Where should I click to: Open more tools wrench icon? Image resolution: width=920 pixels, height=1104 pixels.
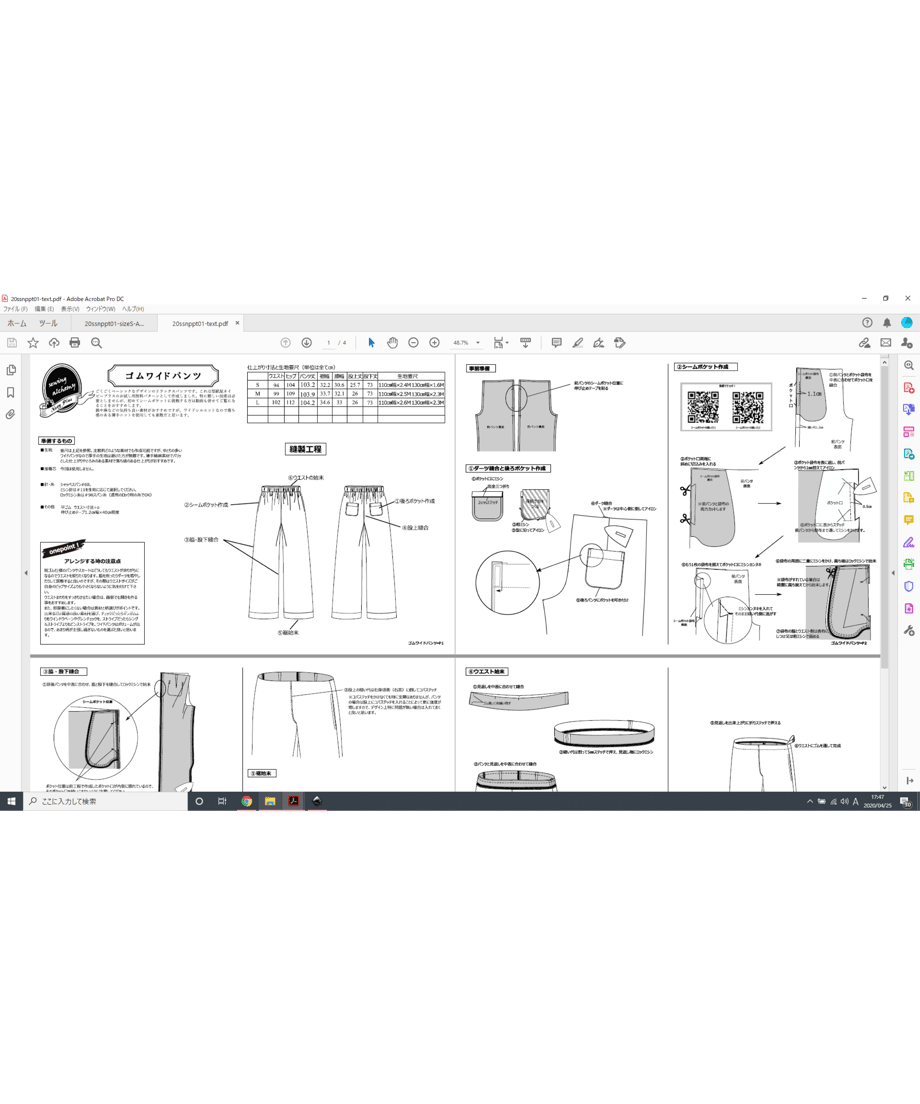(x=909, y=630)
